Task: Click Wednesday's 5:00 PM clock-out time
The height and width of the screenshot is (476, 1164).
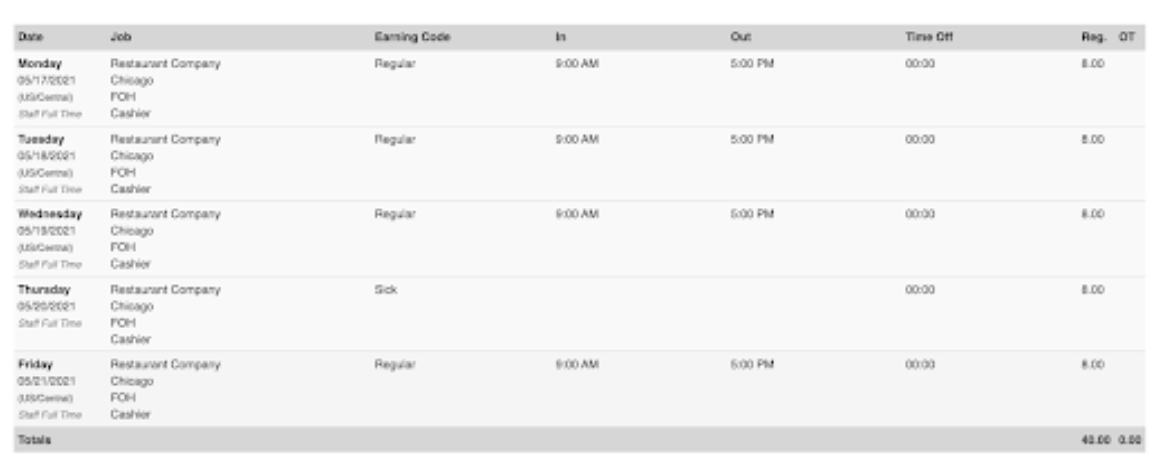Action: (752, 214)
